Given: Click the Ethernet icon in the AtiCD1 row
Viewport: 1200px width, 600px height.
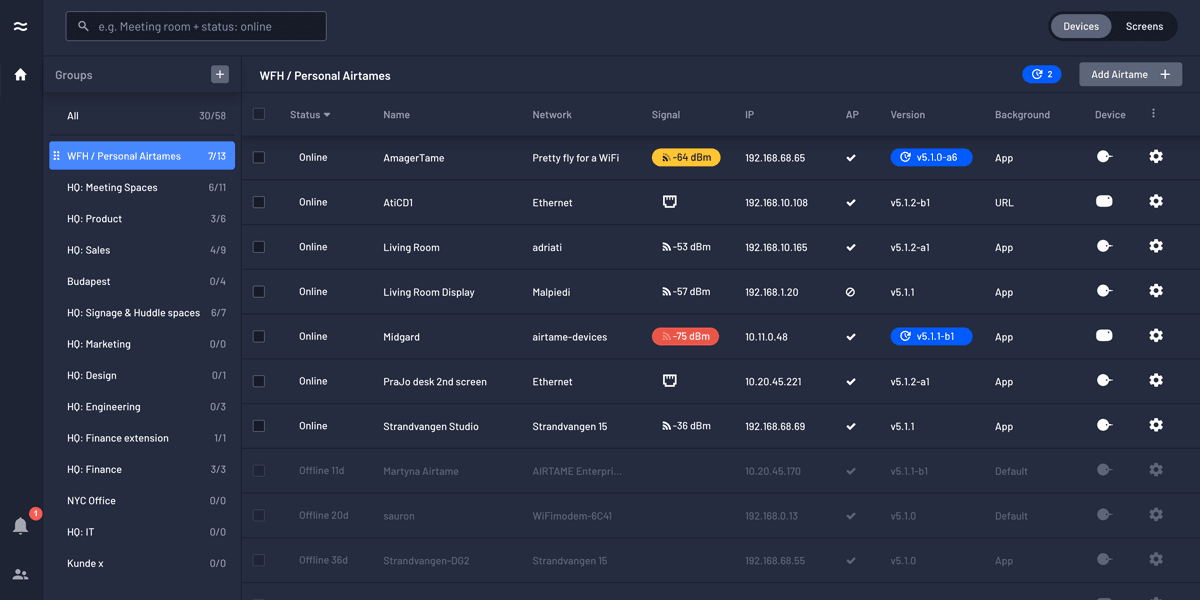Looking at the screenshot, I should tap(668, 201).
